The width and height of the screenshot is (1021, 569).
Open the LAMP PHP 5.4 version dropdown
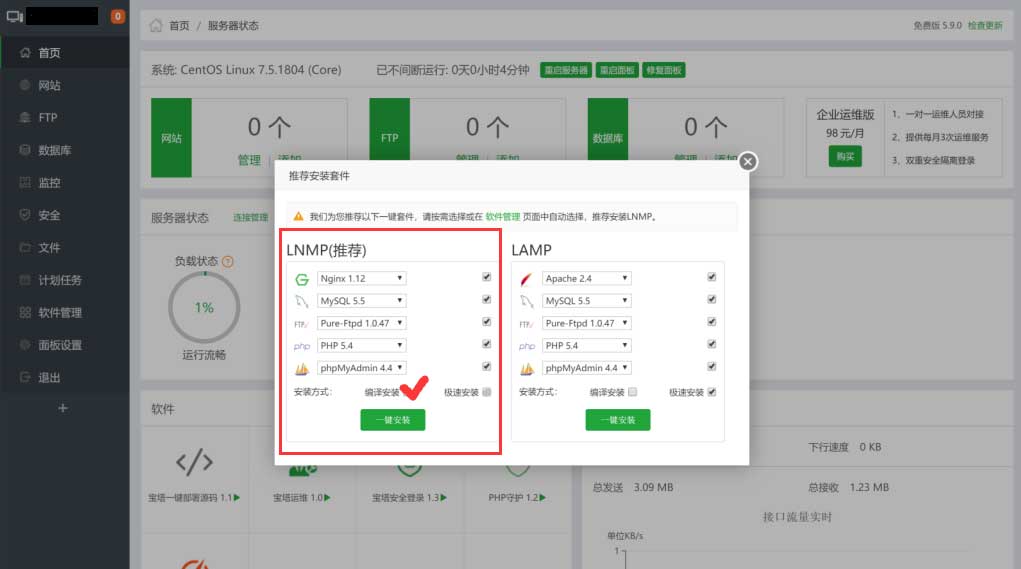(x=587, y=345)
